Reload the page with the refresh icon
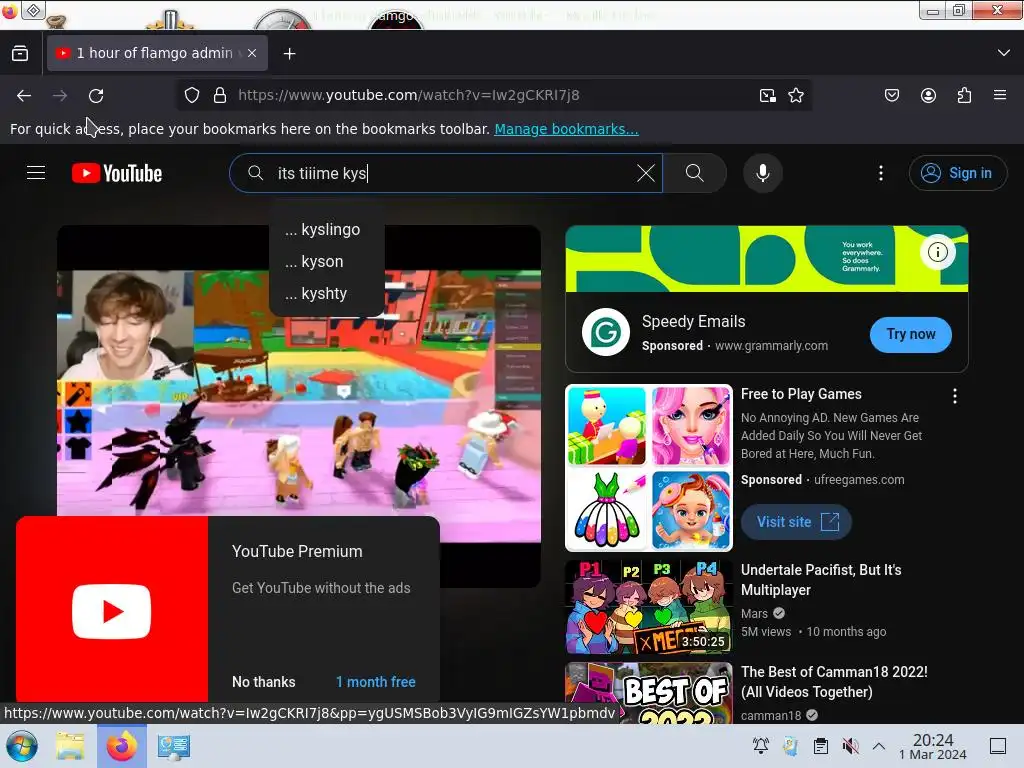The image size is (1024, 768). (x=96, y=95)
